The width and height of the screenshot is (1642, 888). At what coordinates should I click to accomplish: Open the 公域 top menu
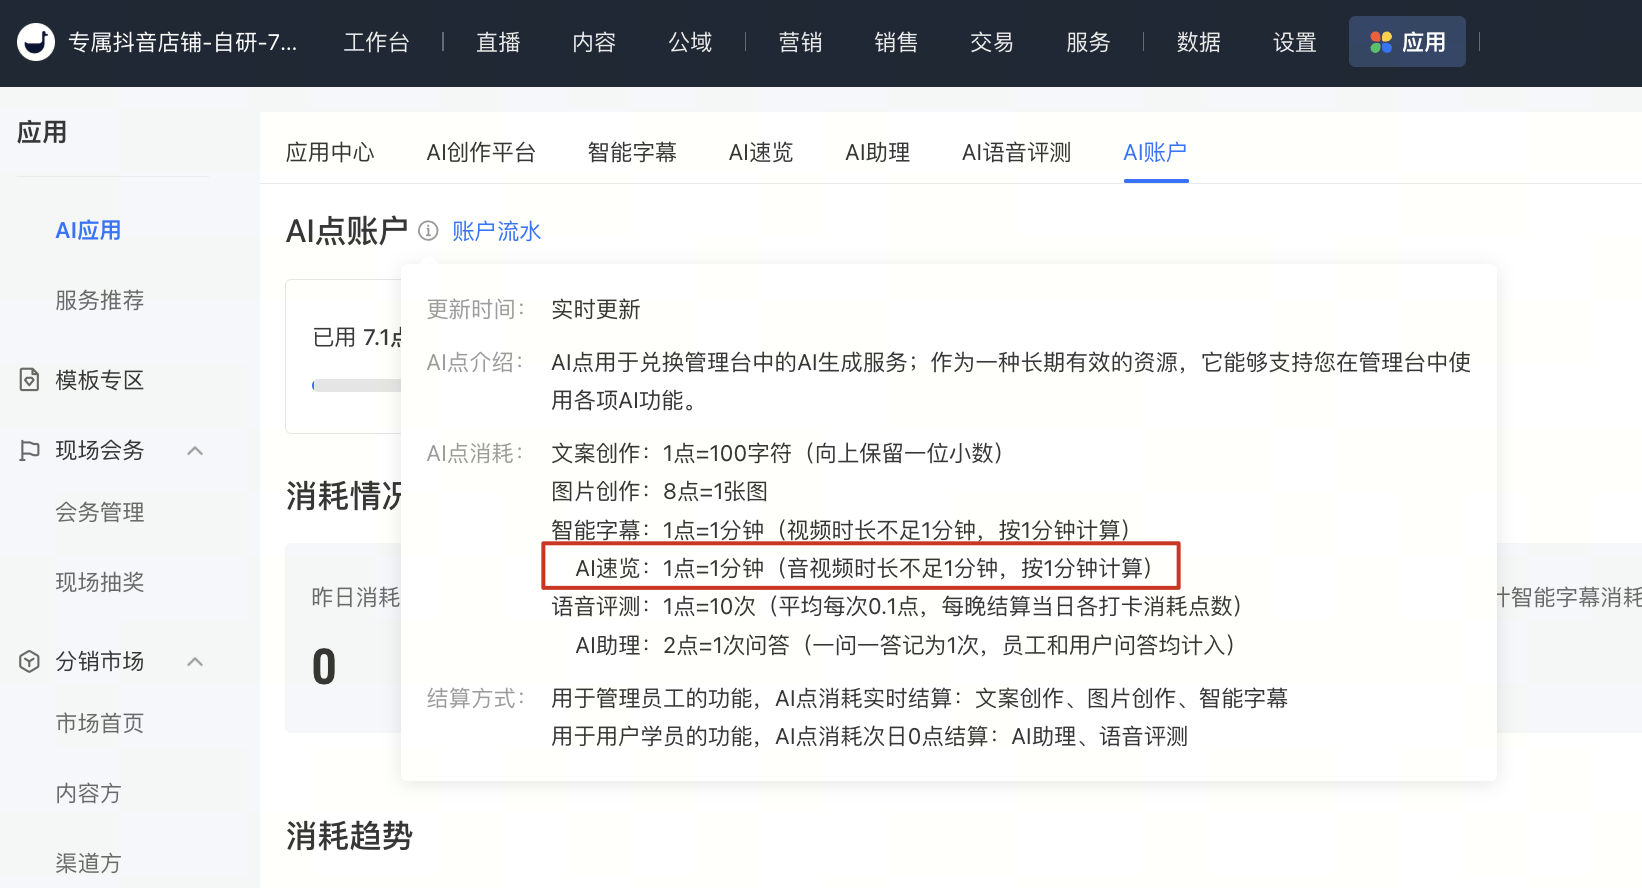point(690,42)
